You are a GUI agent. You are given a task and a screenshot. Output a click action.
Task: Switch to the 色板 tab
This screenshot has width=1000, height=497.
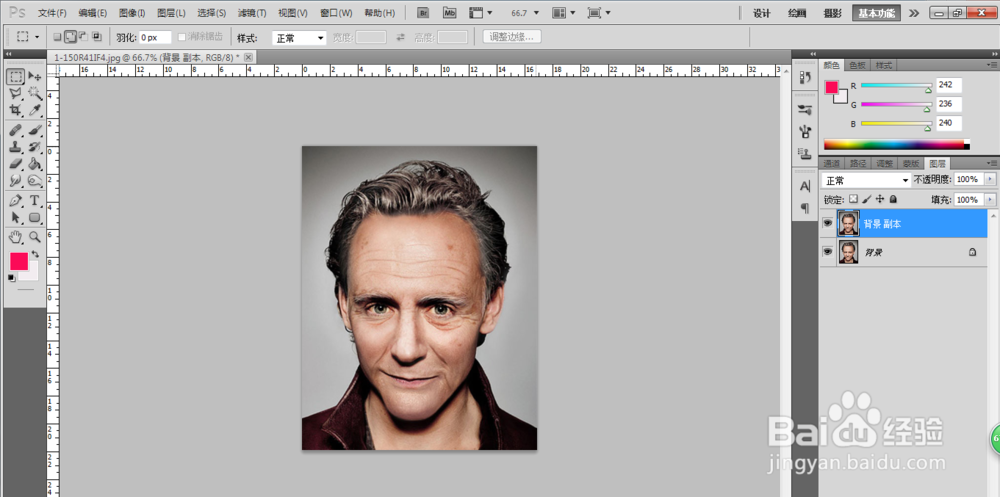click(857, 65)
